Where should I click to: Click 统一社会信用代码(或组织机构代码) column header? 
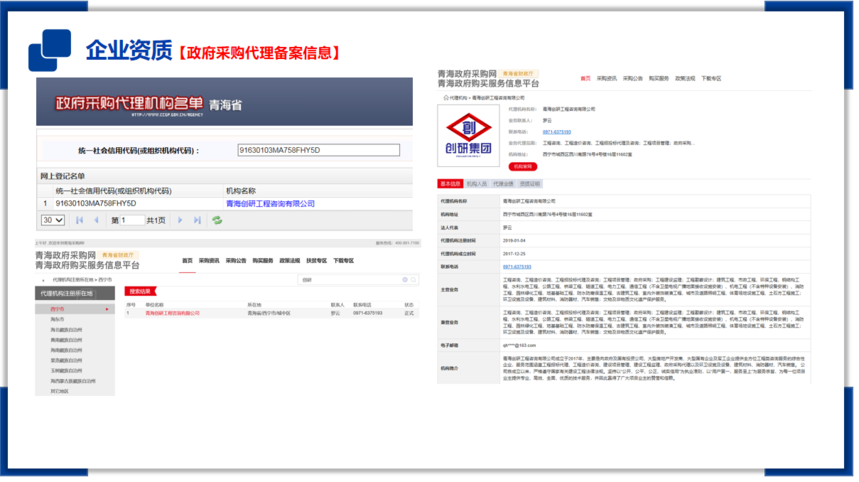point(113,191)
